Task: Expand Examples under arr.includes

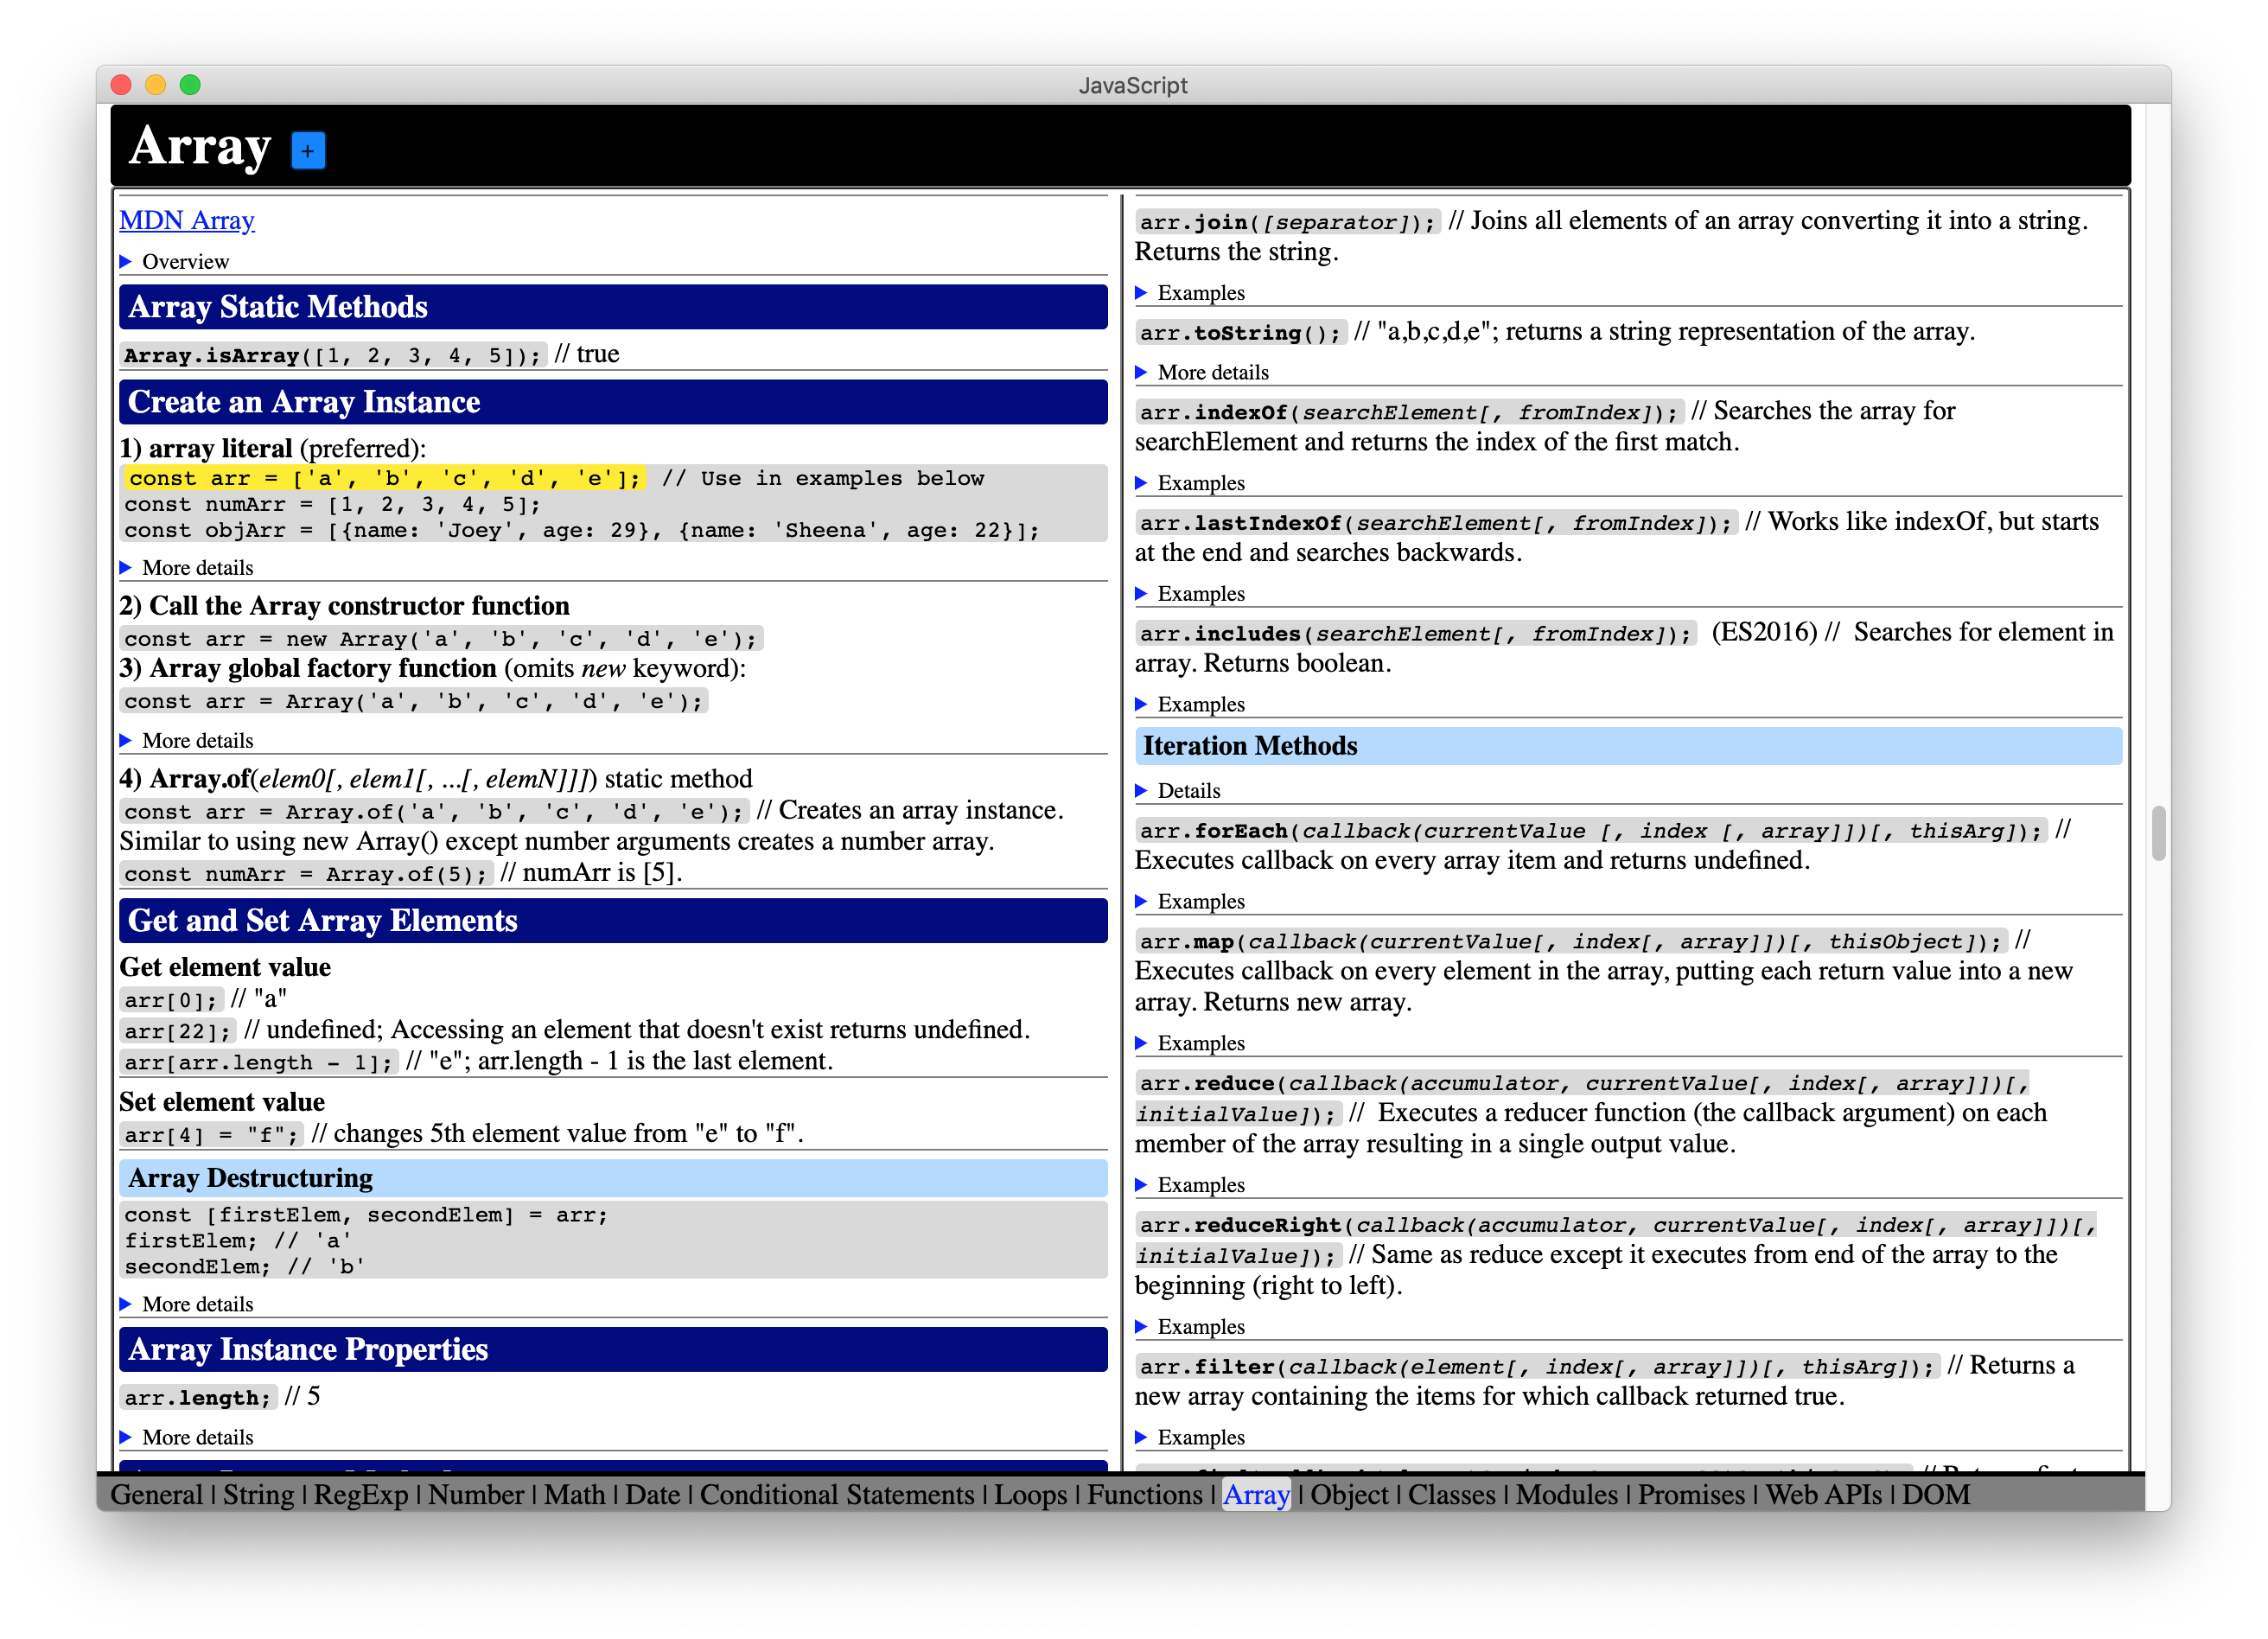Action: [1141, 704]
